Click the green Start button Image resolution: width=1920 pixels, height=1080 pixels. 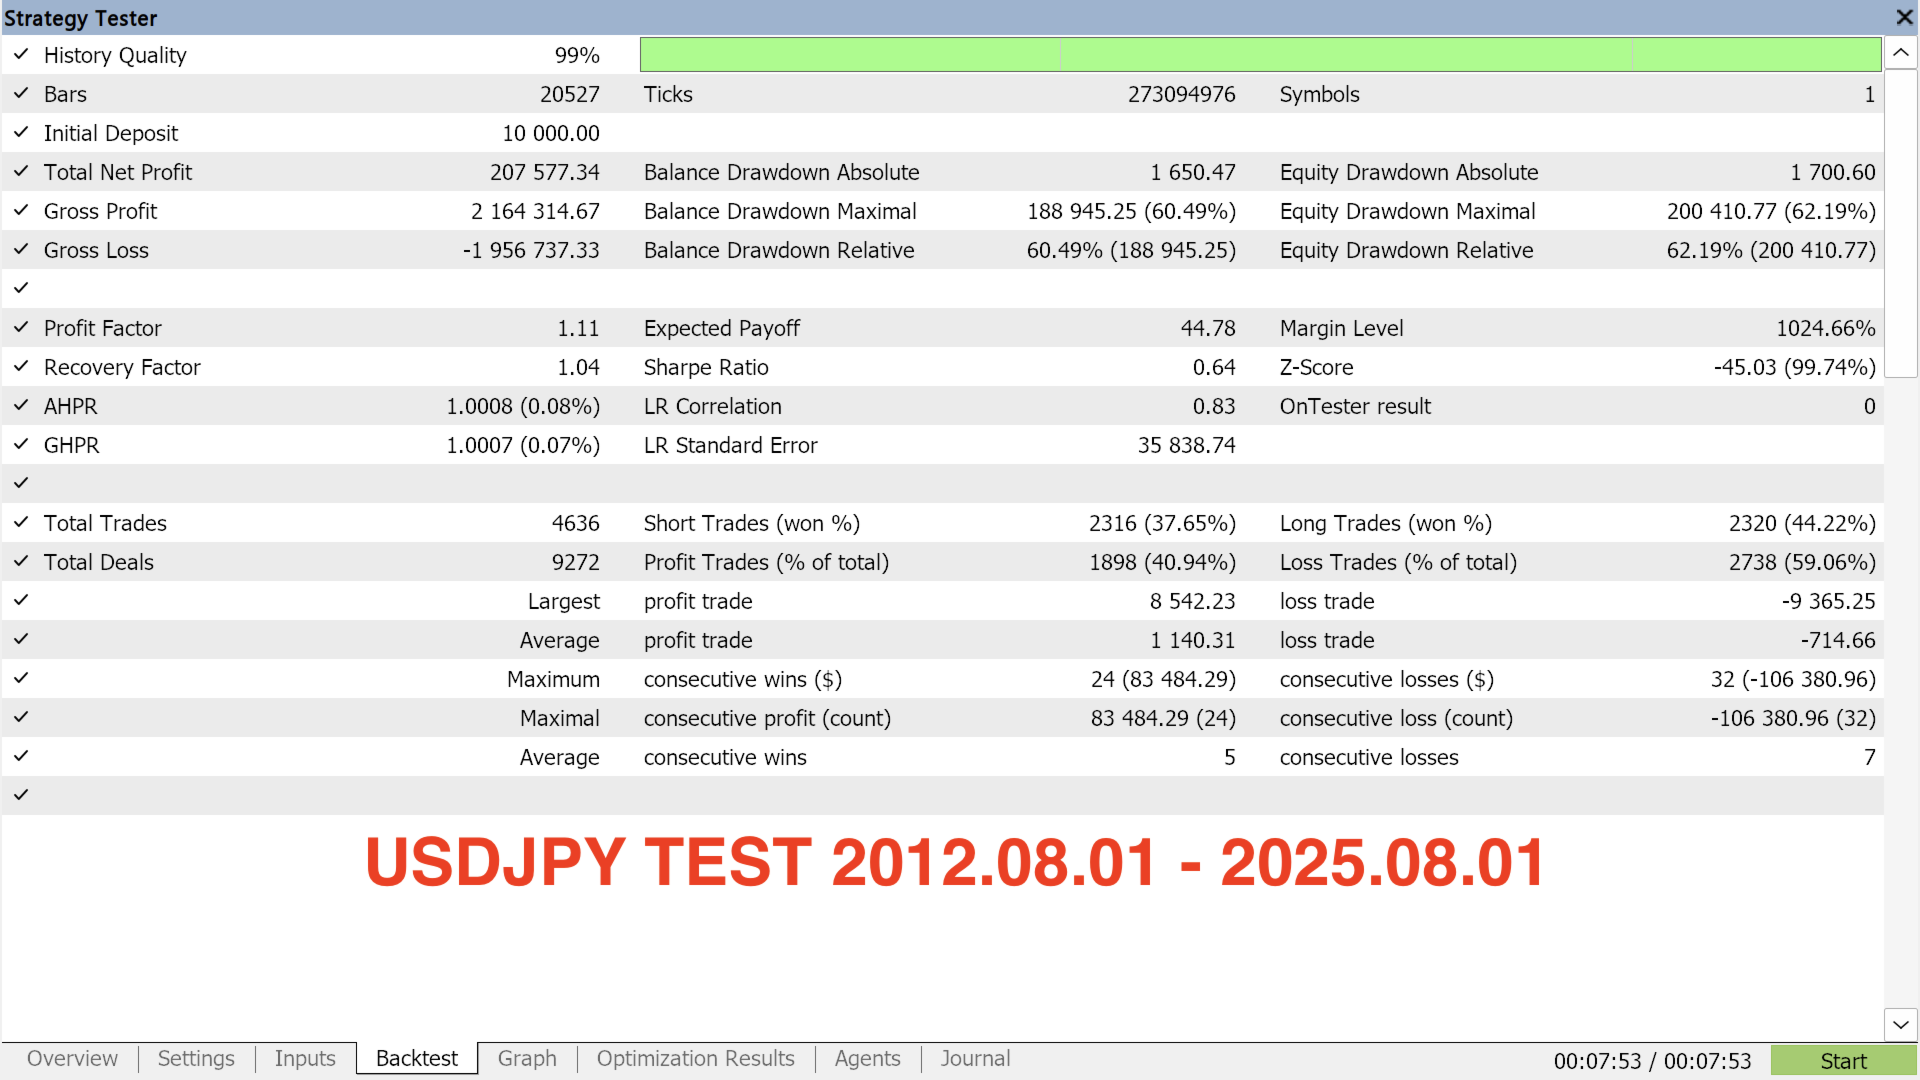click(1843, 1061)
